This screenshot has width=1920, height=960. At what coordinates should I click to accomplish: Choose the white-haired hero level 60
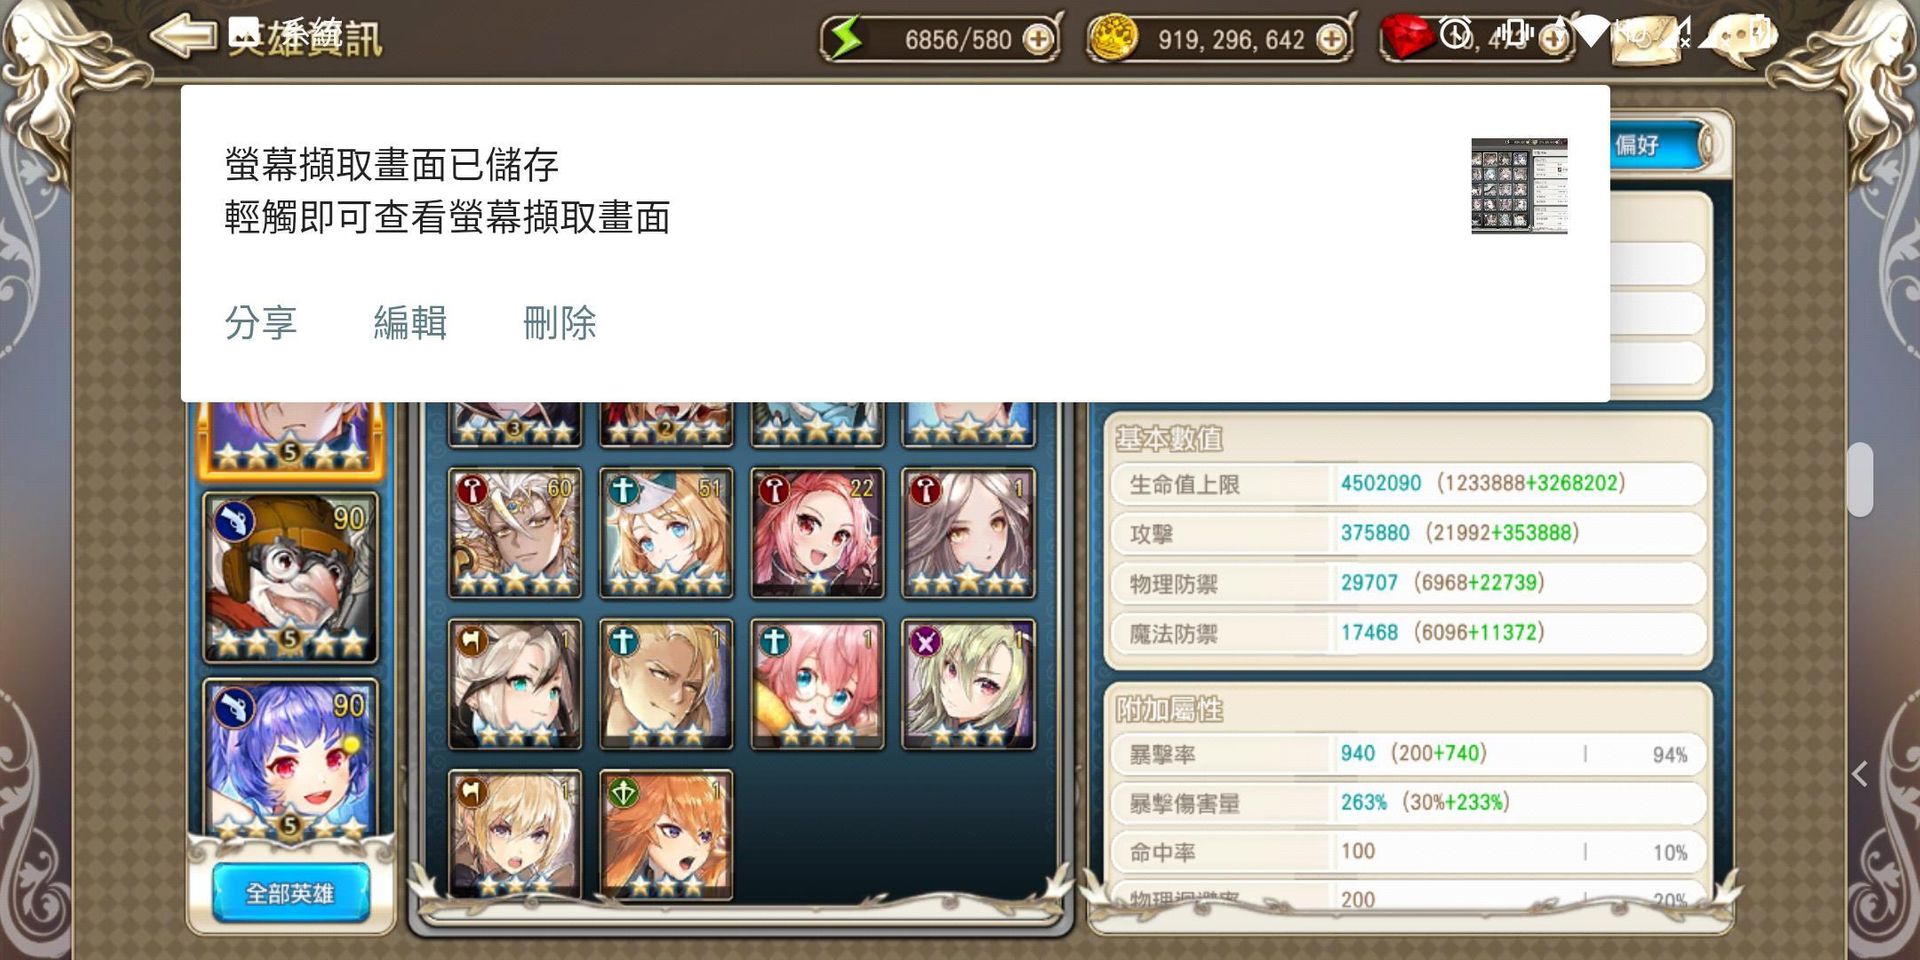[x=515, y=533]
